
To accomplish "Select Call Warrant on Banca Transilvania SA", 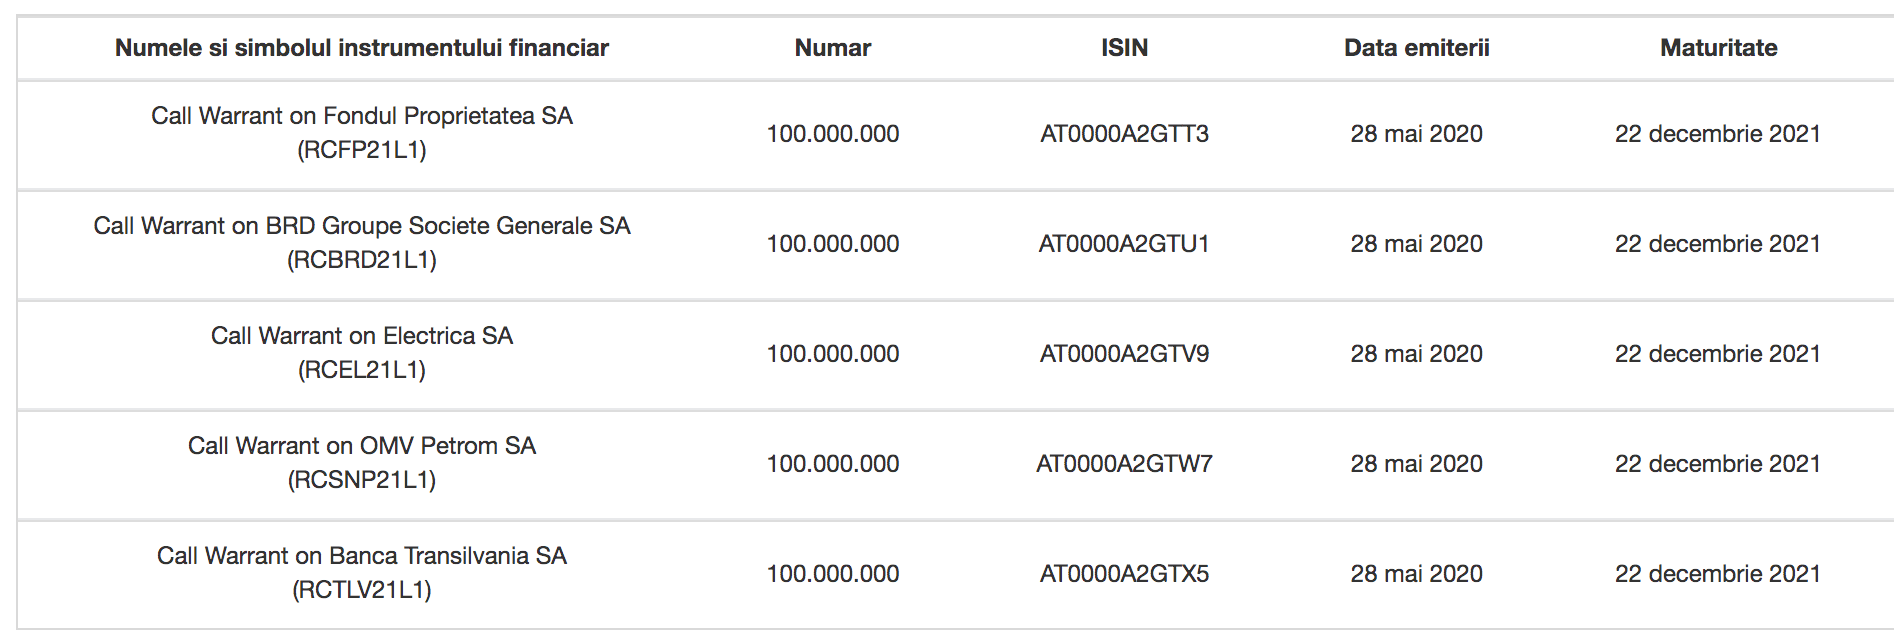I will coord(362,556).
